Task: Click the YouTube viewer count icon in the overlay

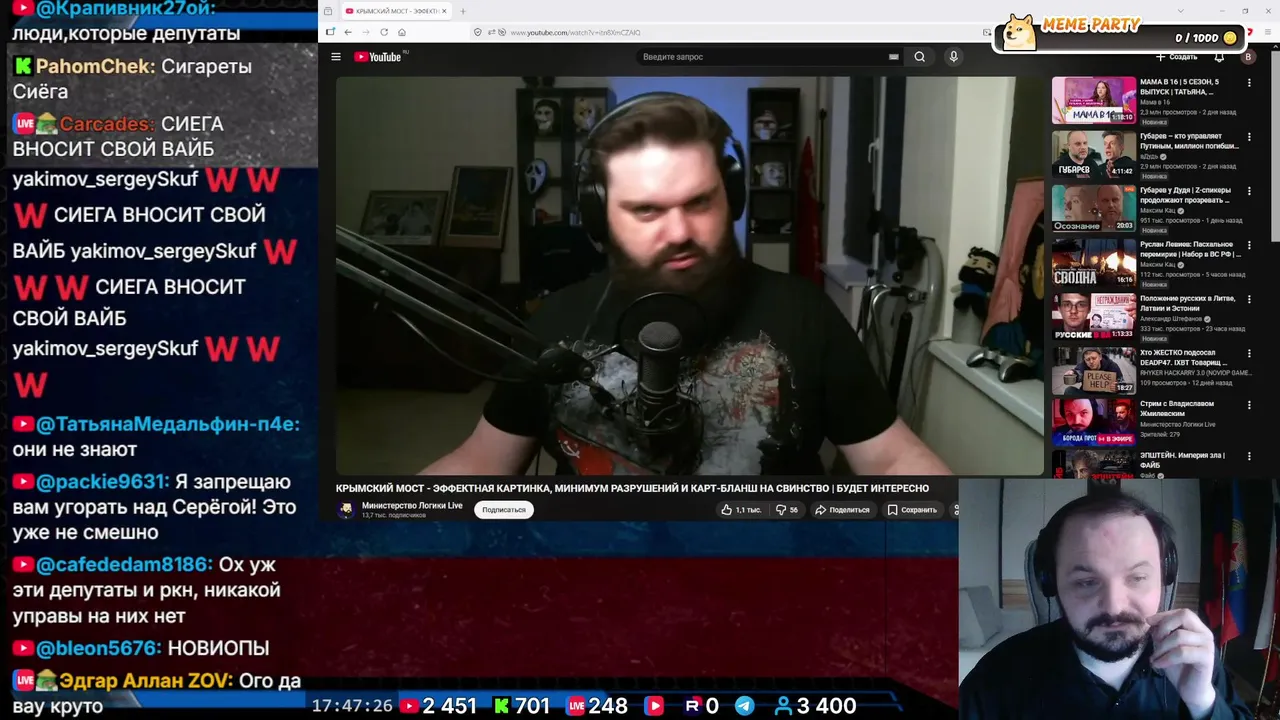Action: pos(409,706)
